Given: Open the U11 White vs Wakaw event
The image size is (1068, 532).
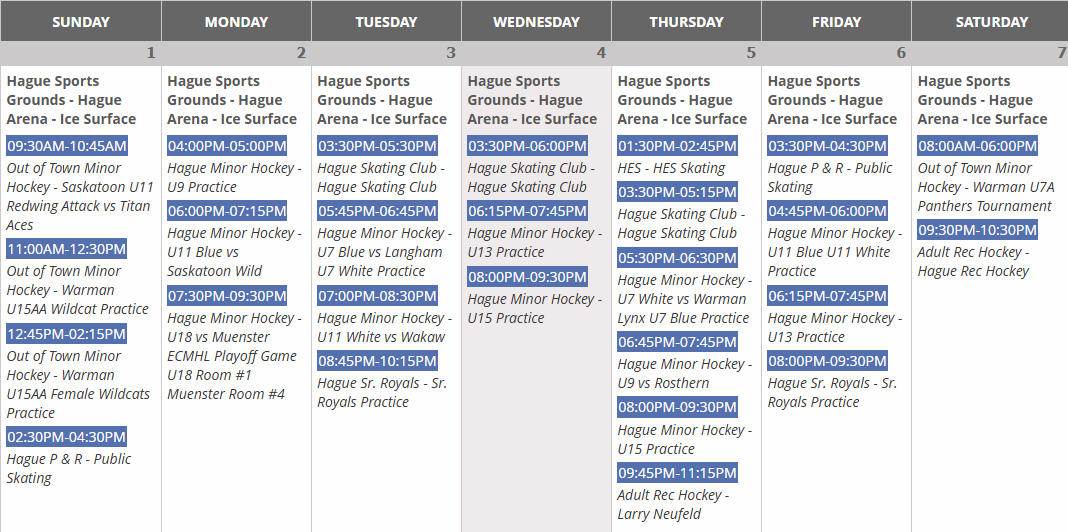Looking at the screenshot, I should click(x=381, y=327).
